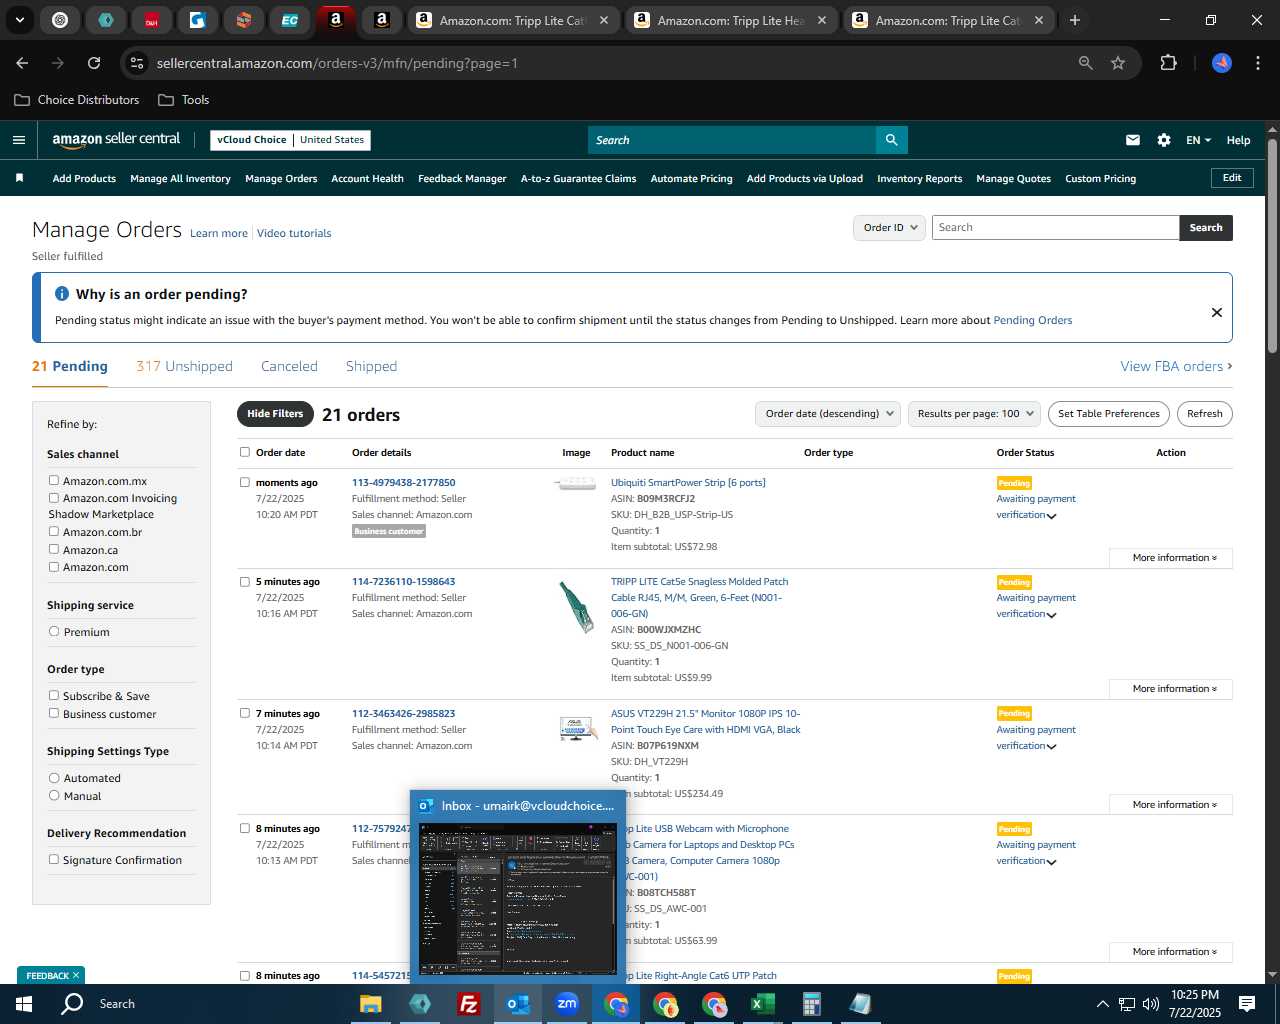The height and width of the screenshot is (1024, 1280).
Task: Click the Hide Filters button
Action: coord(275,414)
